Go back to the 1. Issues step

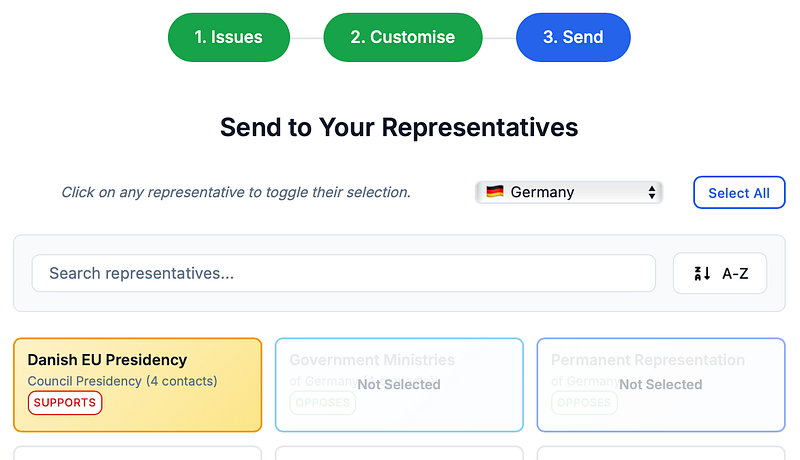click(228, 37)
